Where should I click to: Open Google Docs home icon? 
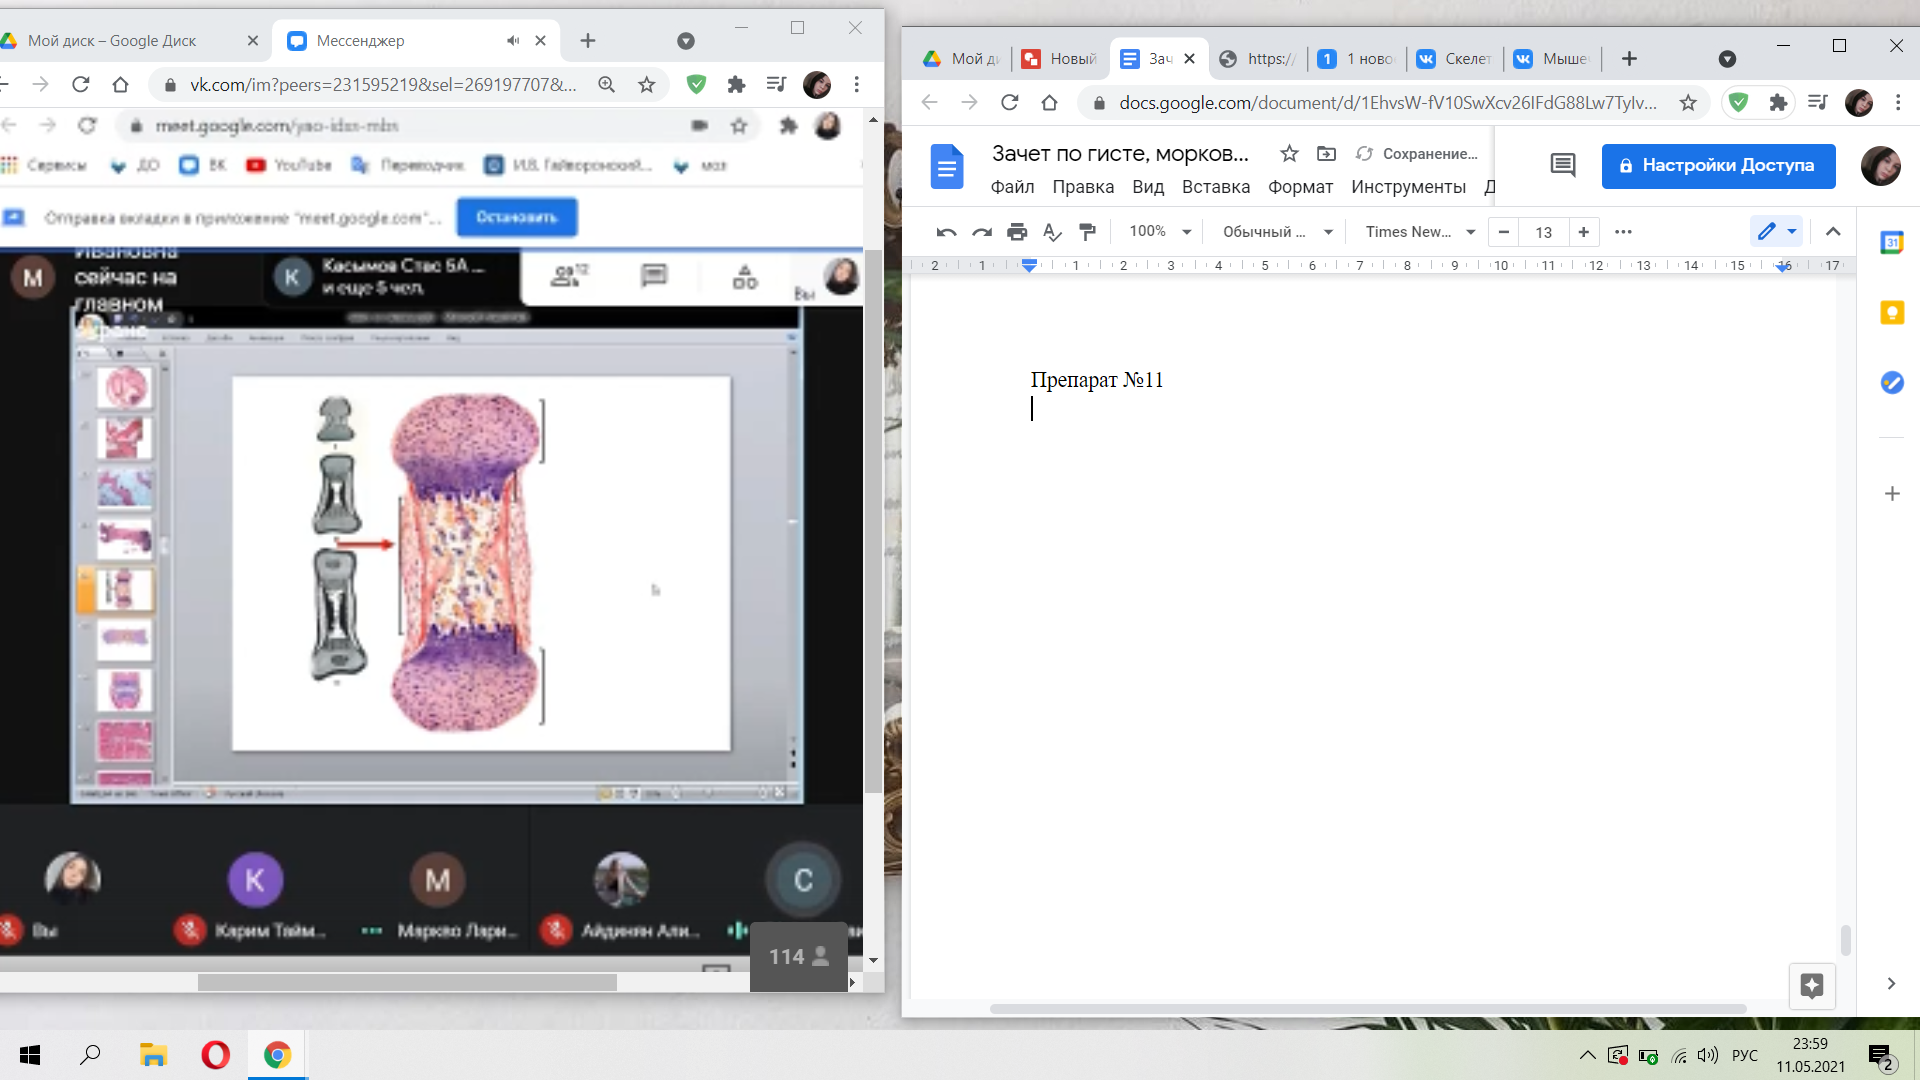point(946,166)
